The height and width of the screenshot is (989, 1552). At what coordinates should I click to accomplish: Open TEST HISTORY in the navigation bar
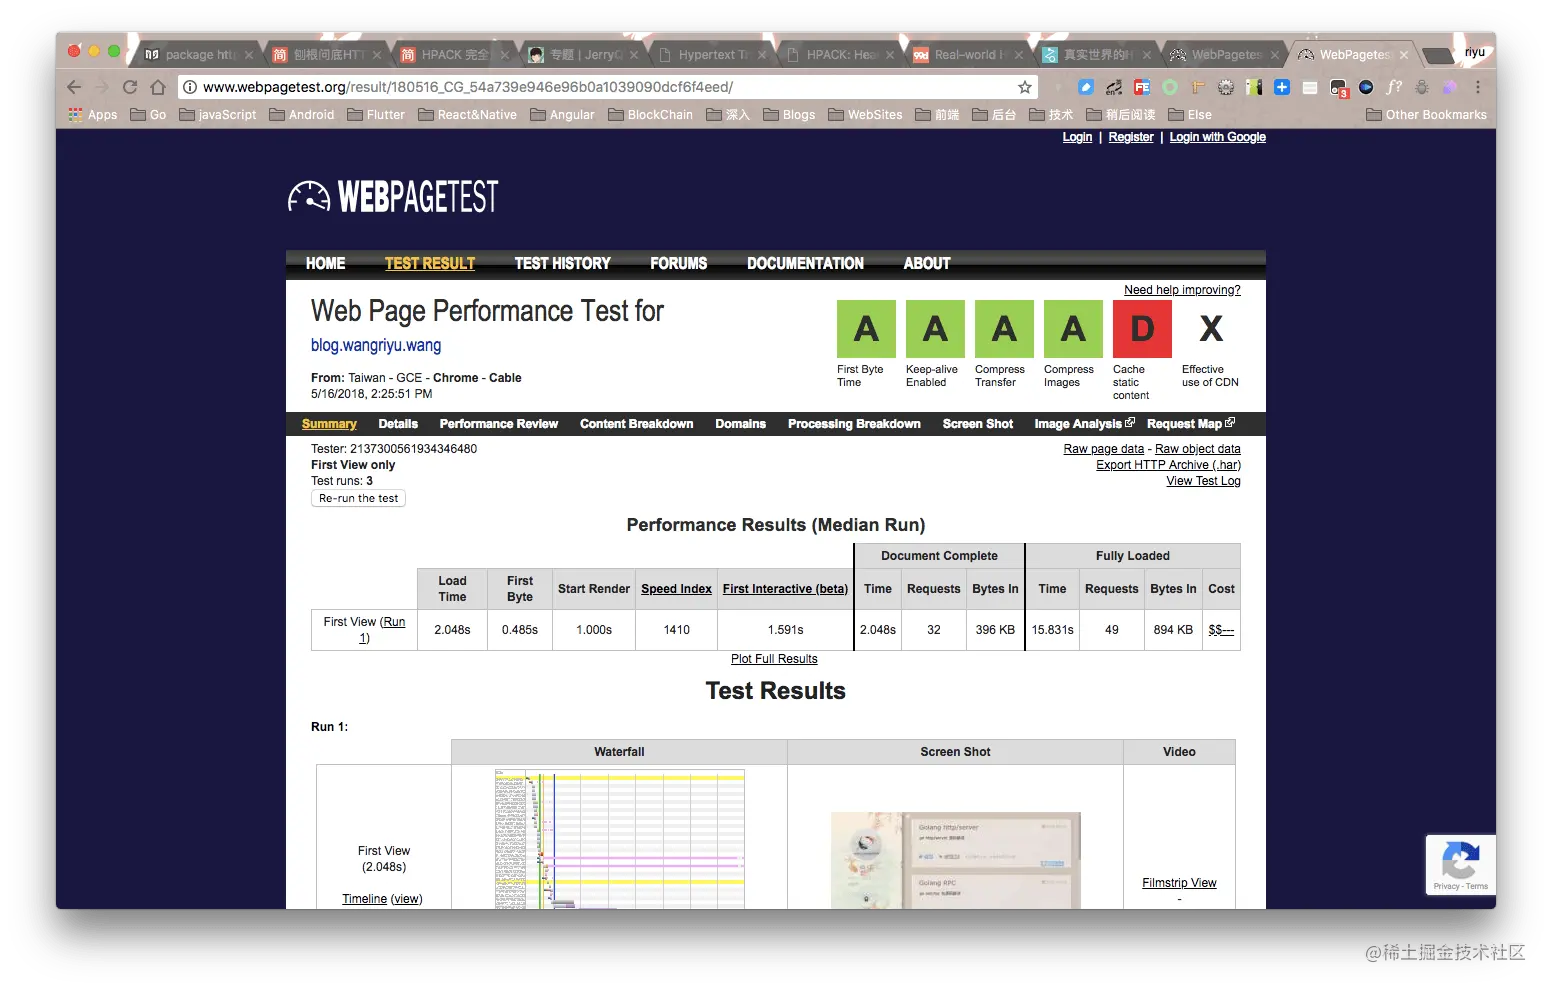point(563,264)
